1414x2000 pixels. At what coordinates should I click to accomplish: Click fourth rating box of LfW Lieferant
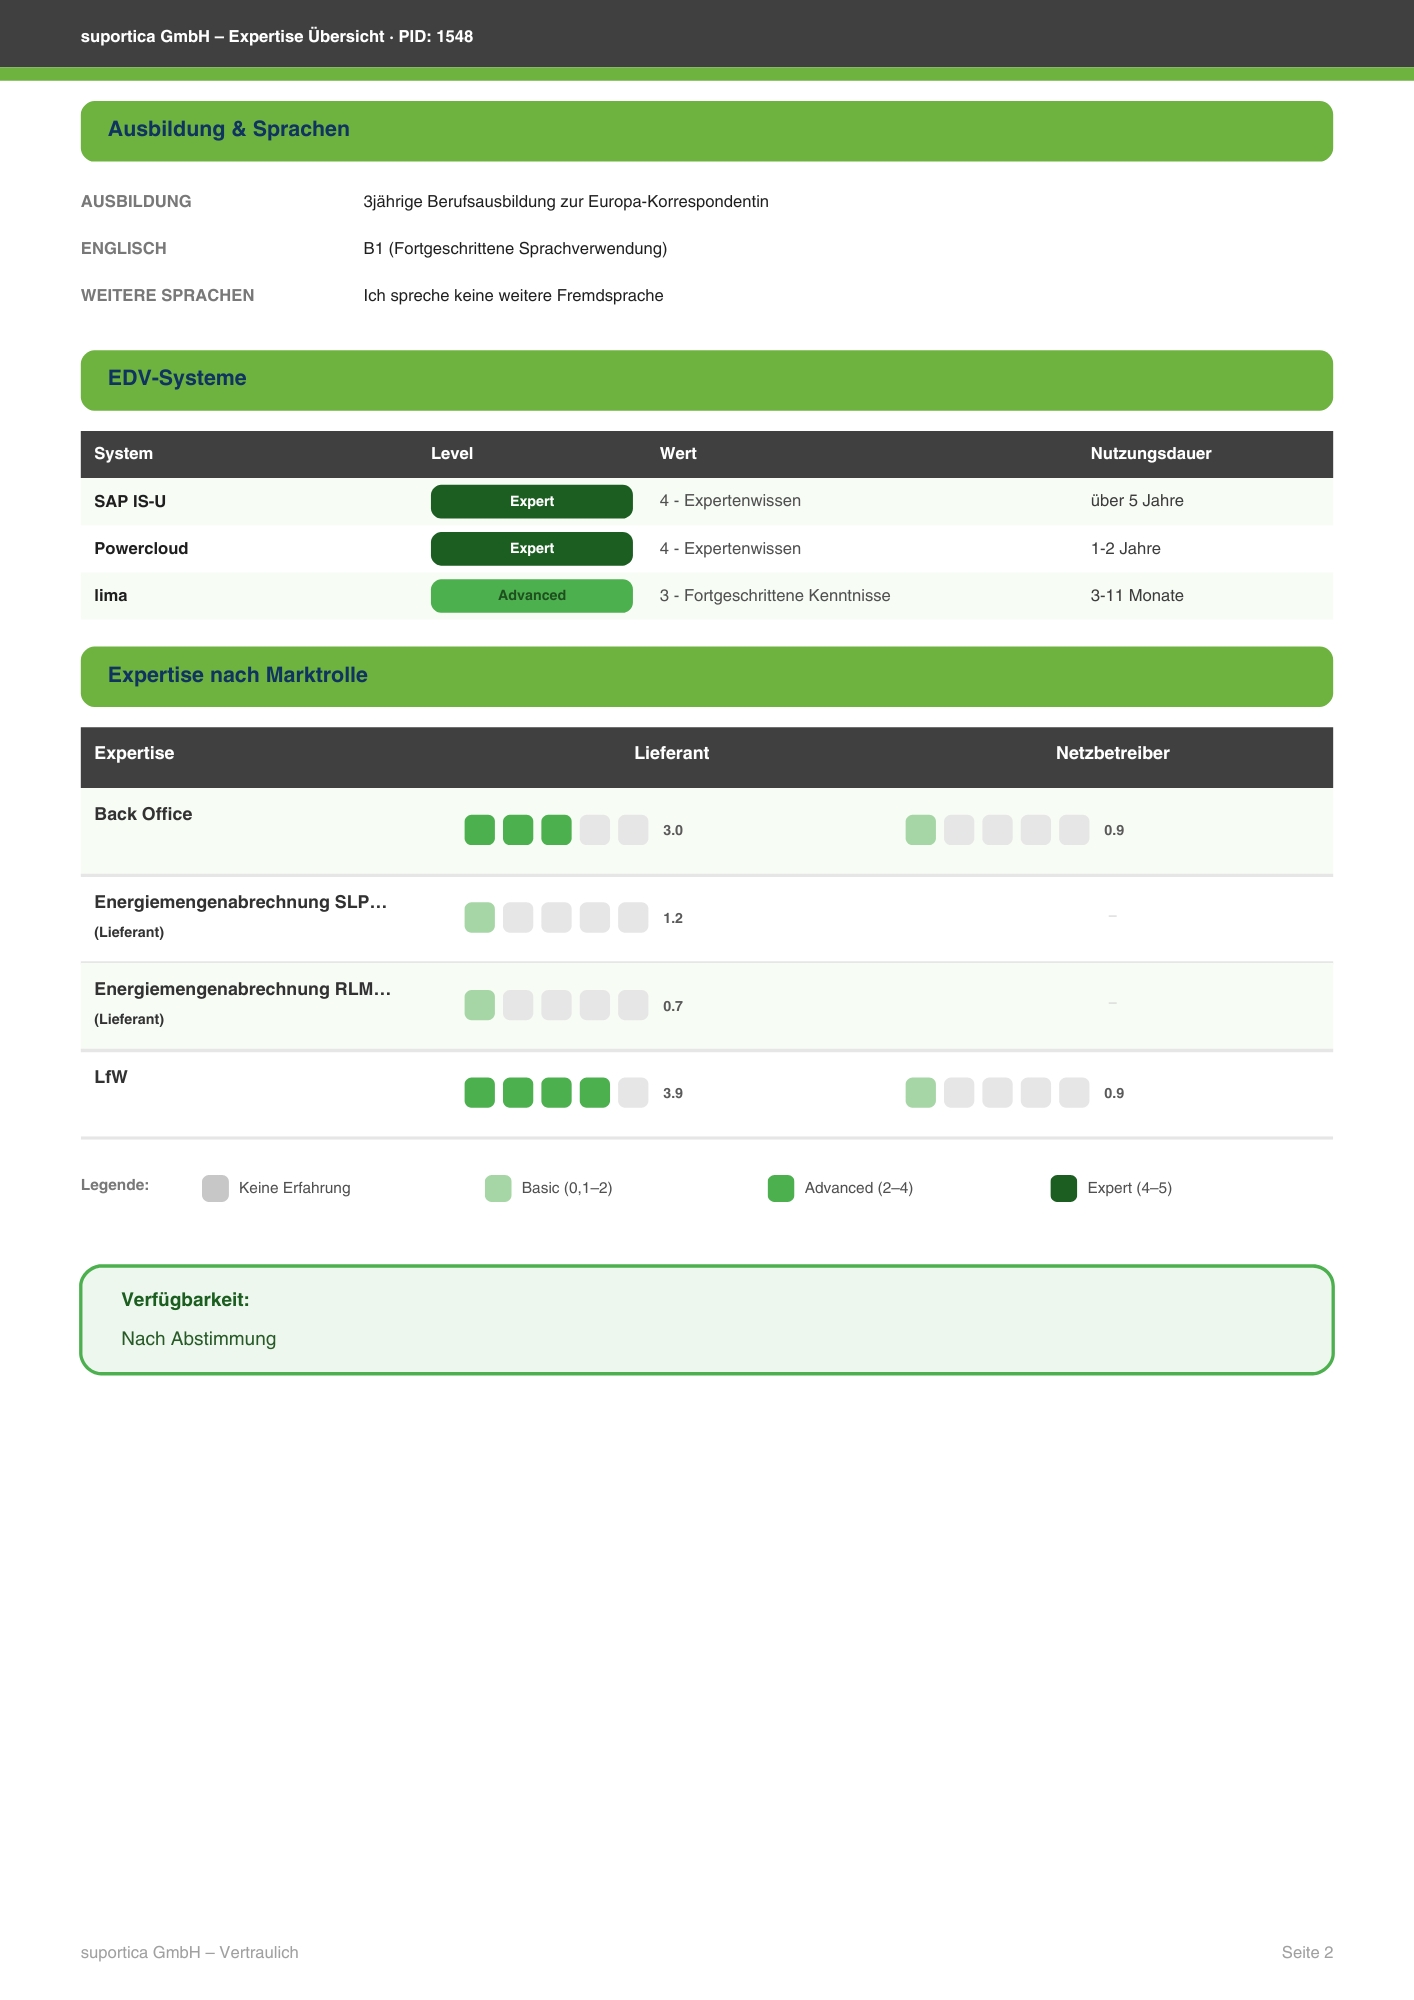(x=595, y=1093)
